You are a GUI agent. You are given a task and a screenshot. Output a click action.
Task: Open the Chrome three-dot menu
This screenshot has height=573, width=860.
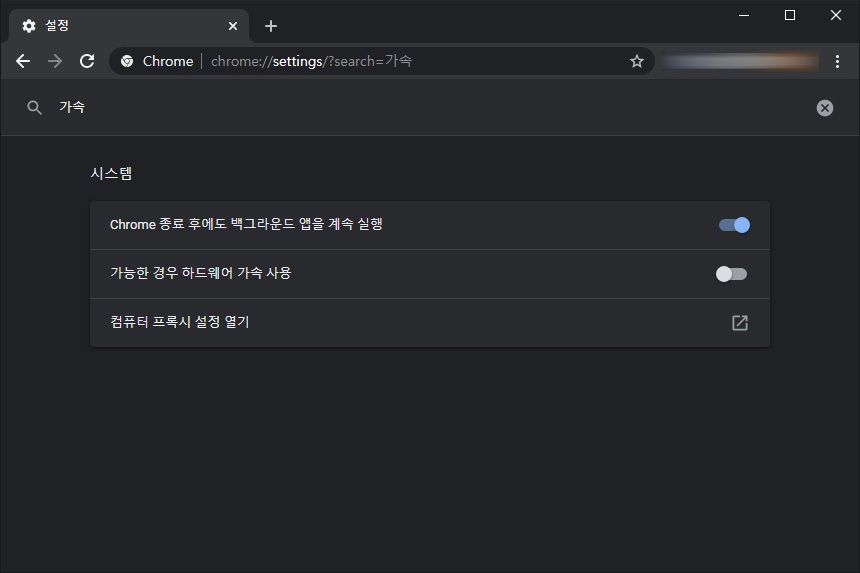coord(837,61)
